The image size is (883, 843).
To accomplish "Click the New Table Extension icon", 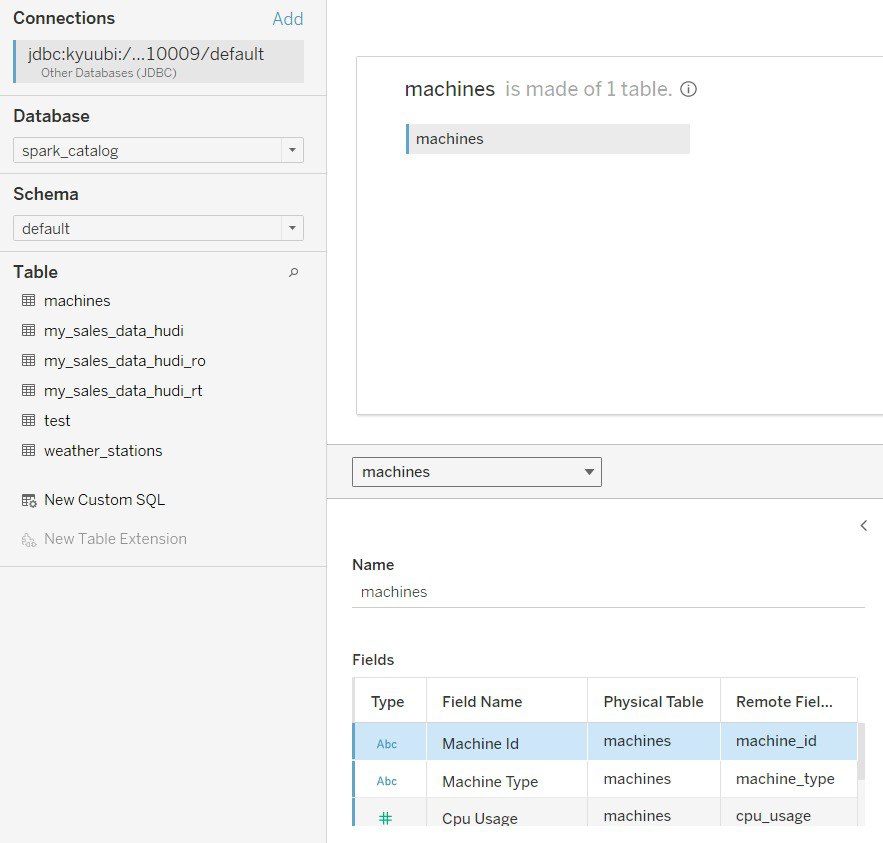I will click(x=27, y=538).
